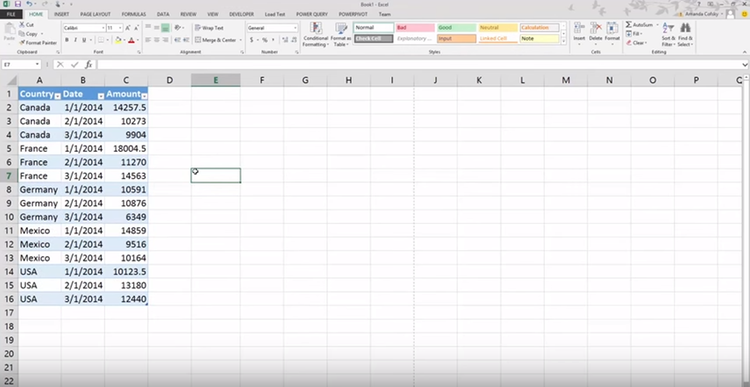Screen dimensions: 750x387
Task: Select the row 7 header
Action: coord(9,176)
